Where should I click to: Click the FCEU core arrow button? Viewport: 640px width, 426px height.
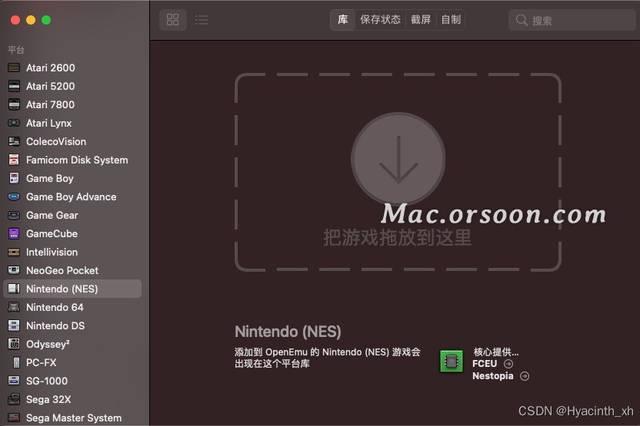point(509,364)
